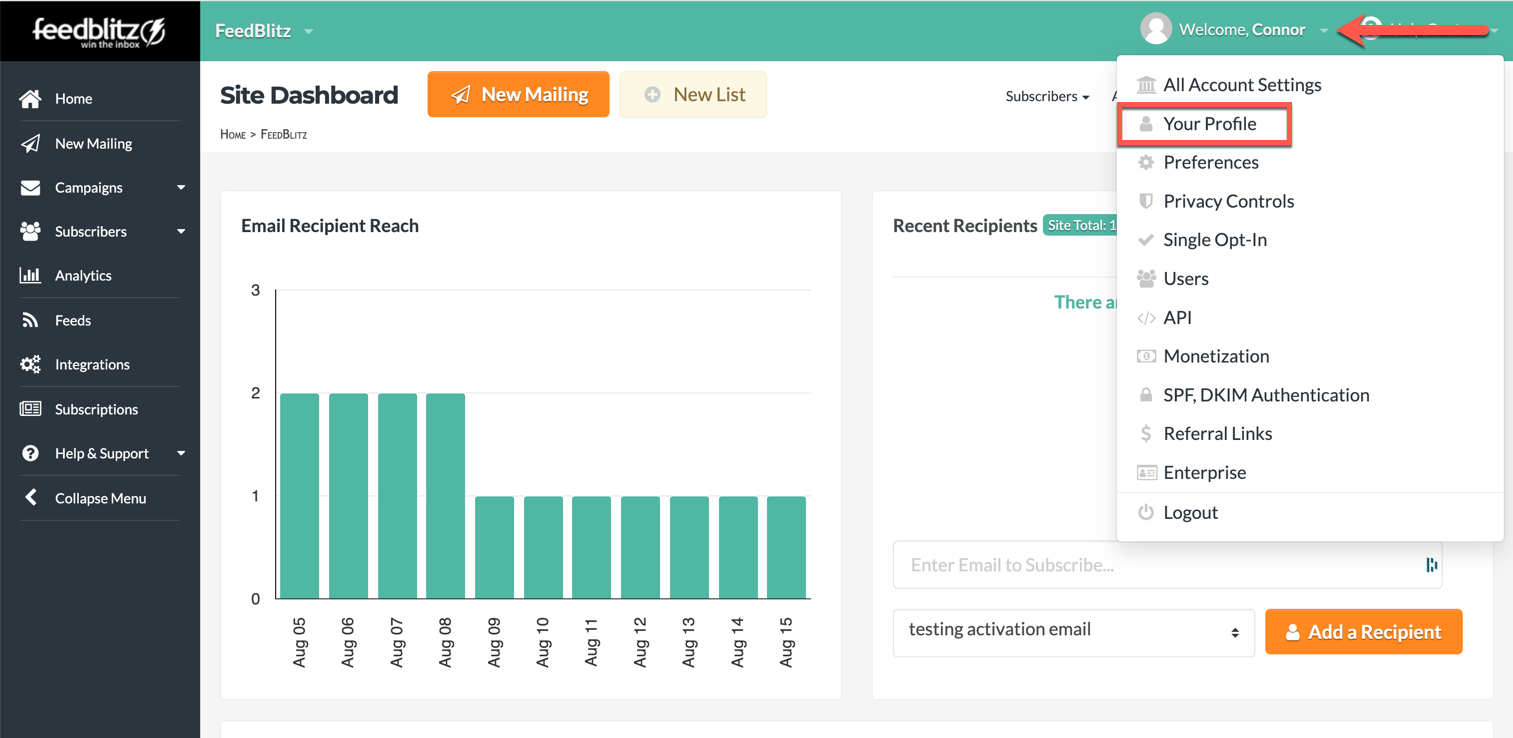Click the Collapse Menu chevron icon
Image resolution: width=1513 pixels, height=738 pixels.
click(31, 497)
